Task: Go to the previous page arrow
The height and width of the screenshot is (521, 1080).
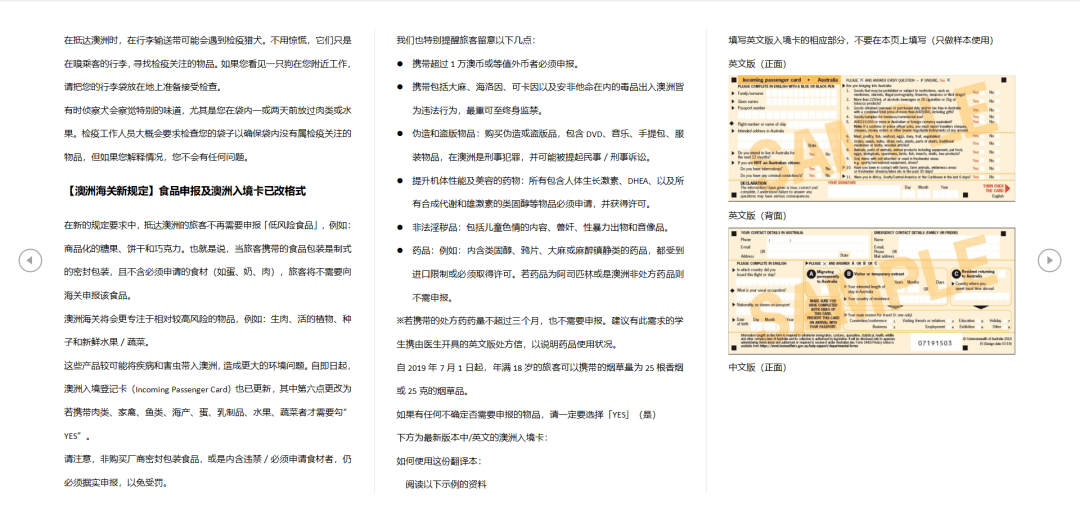Action: pos(30,260)
